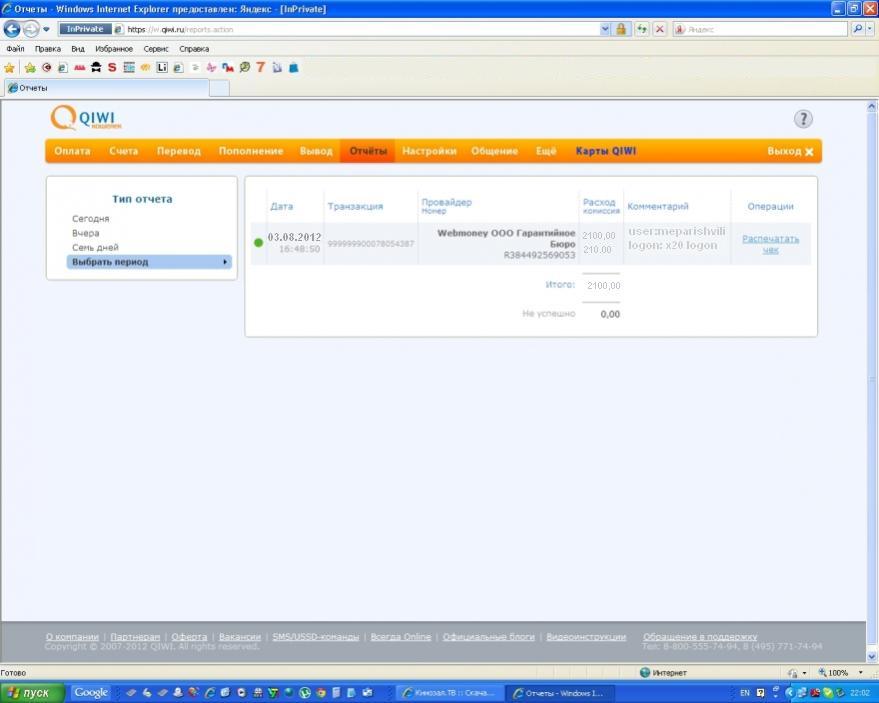
Task: Open the Отчёты tab in QIWI menu
Action: tap(368, 151)
